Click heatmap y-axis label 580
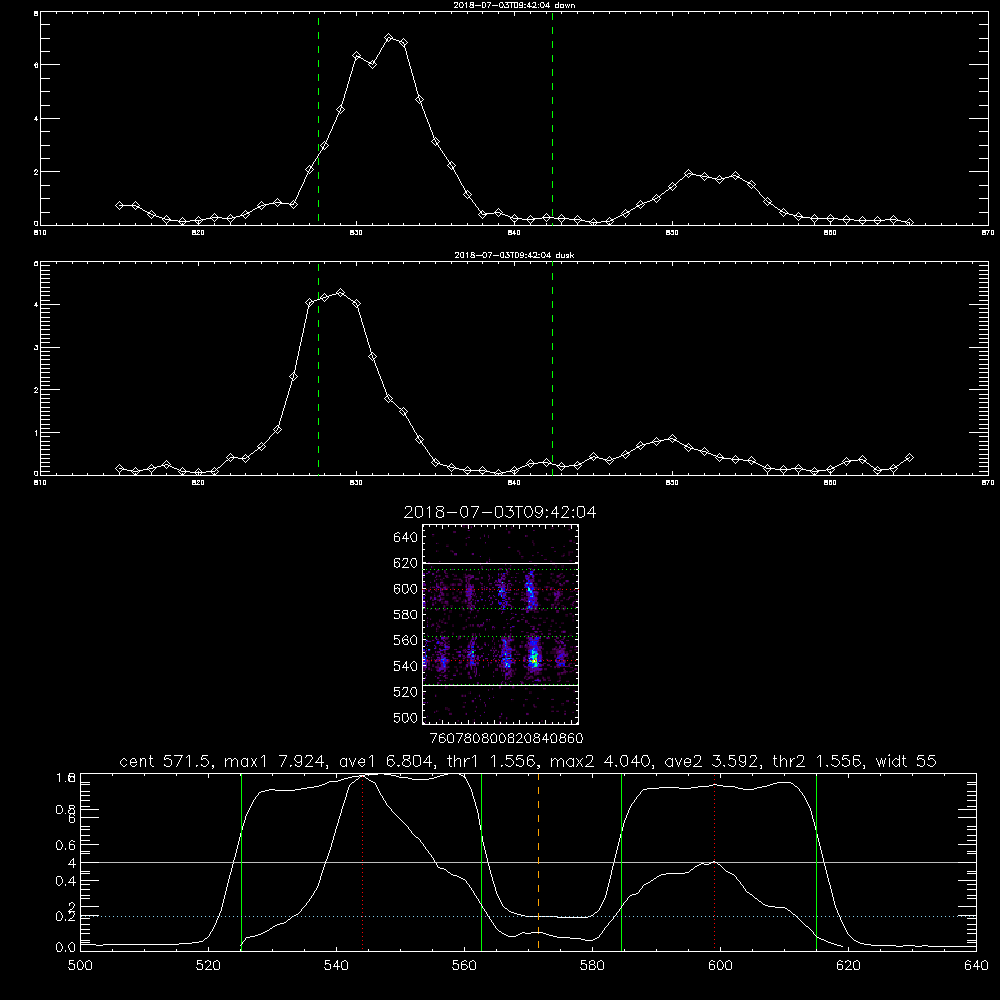 pos(406,615)
